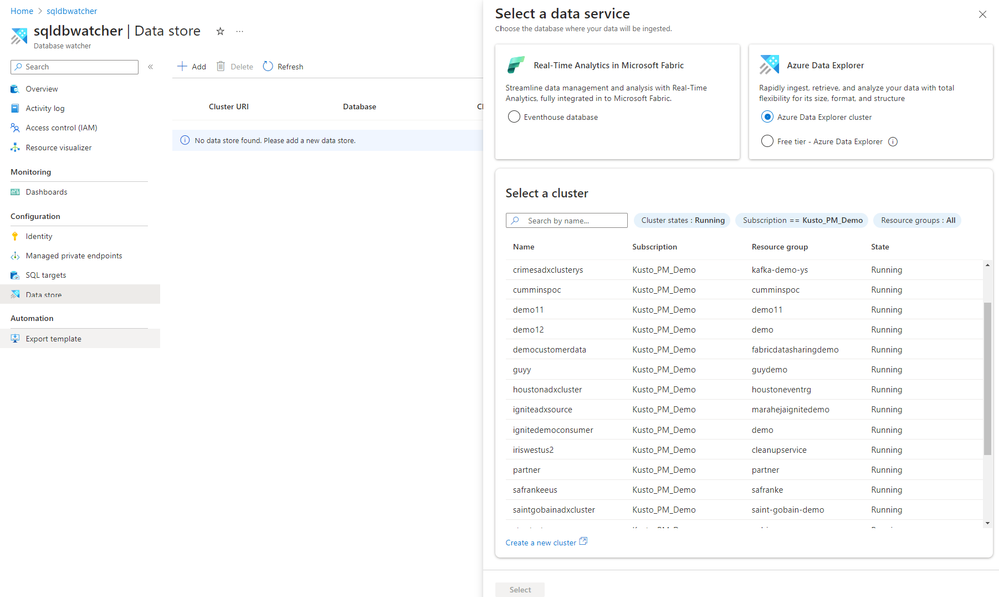Close the Select a data service panel

click(x=982, y=15)
